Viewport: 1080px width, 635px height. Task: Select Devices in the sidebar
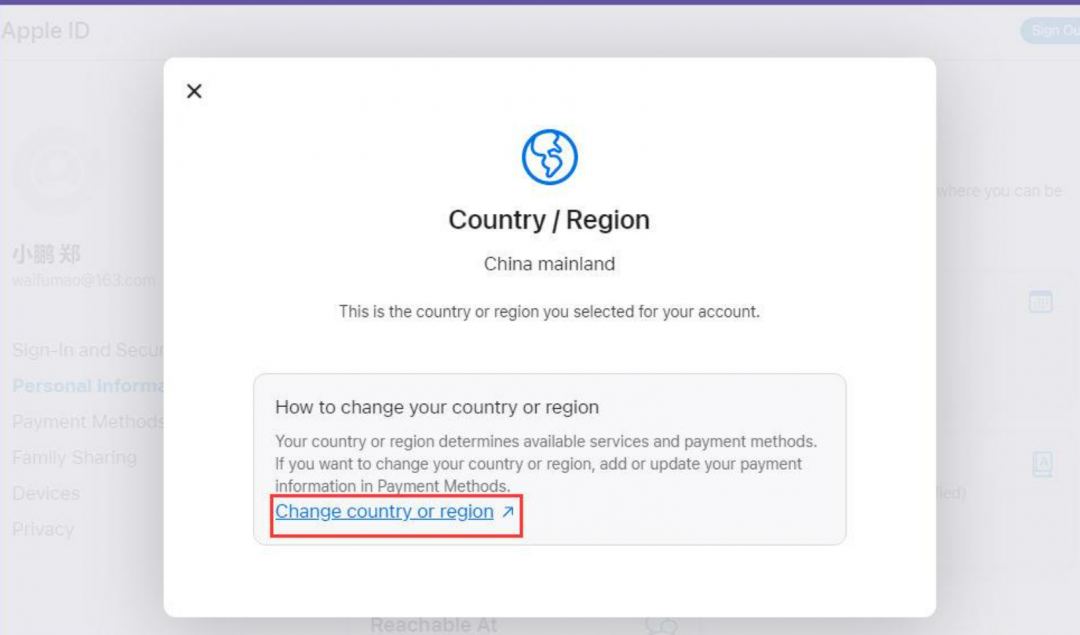[45, 493]
